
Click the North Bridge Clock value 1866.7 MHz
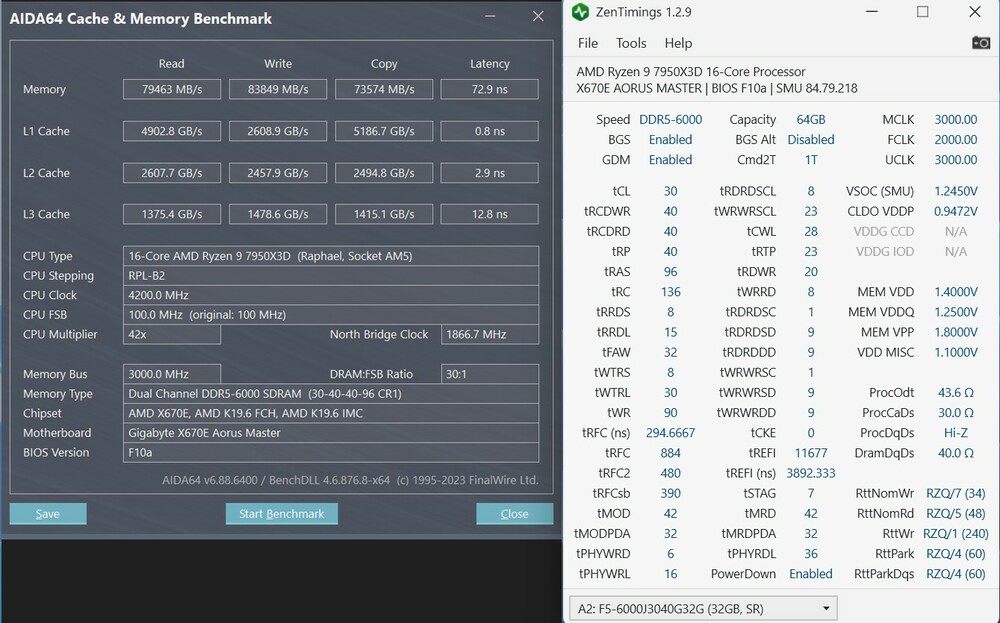coord(489,334)
